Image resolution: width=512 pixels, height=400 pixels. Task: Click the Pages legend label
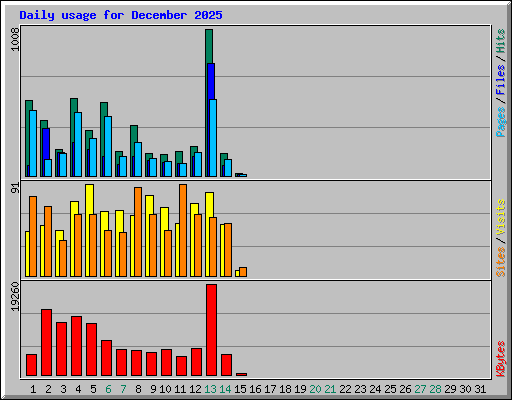pyautogui.click(x=500, y=122)
